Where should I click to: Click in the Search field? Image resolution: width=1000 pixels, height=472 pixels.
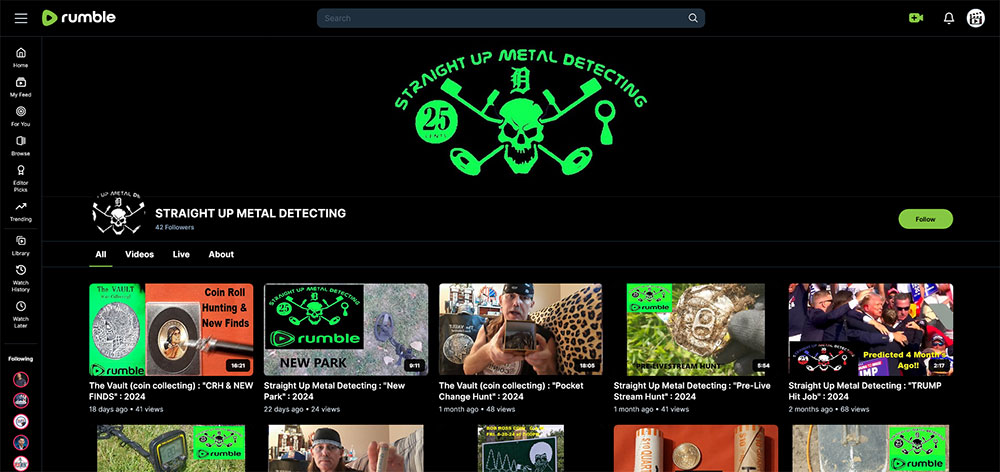tap(510, 18)
